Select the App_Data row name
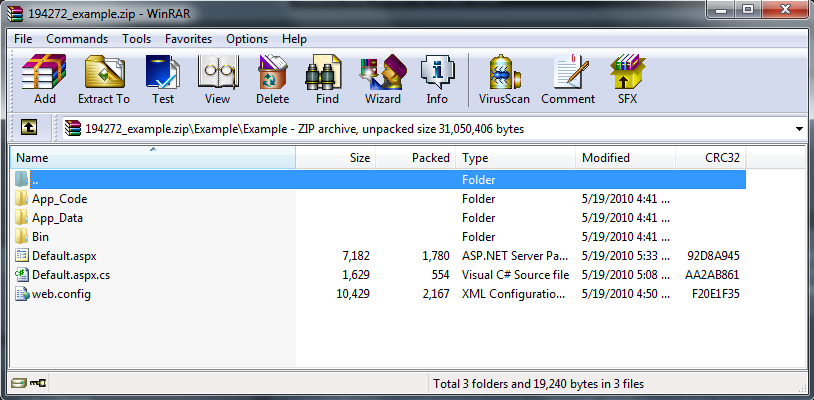Screen dimensions: 814x400 click(x=57, y=218)
